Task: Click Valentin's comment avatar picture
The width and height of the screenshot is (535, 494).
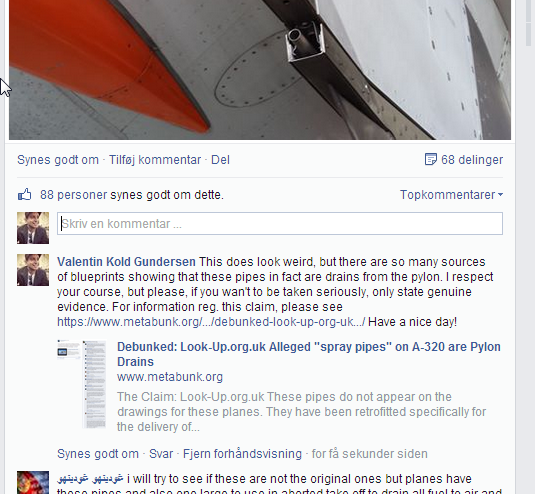Action: 33,270
